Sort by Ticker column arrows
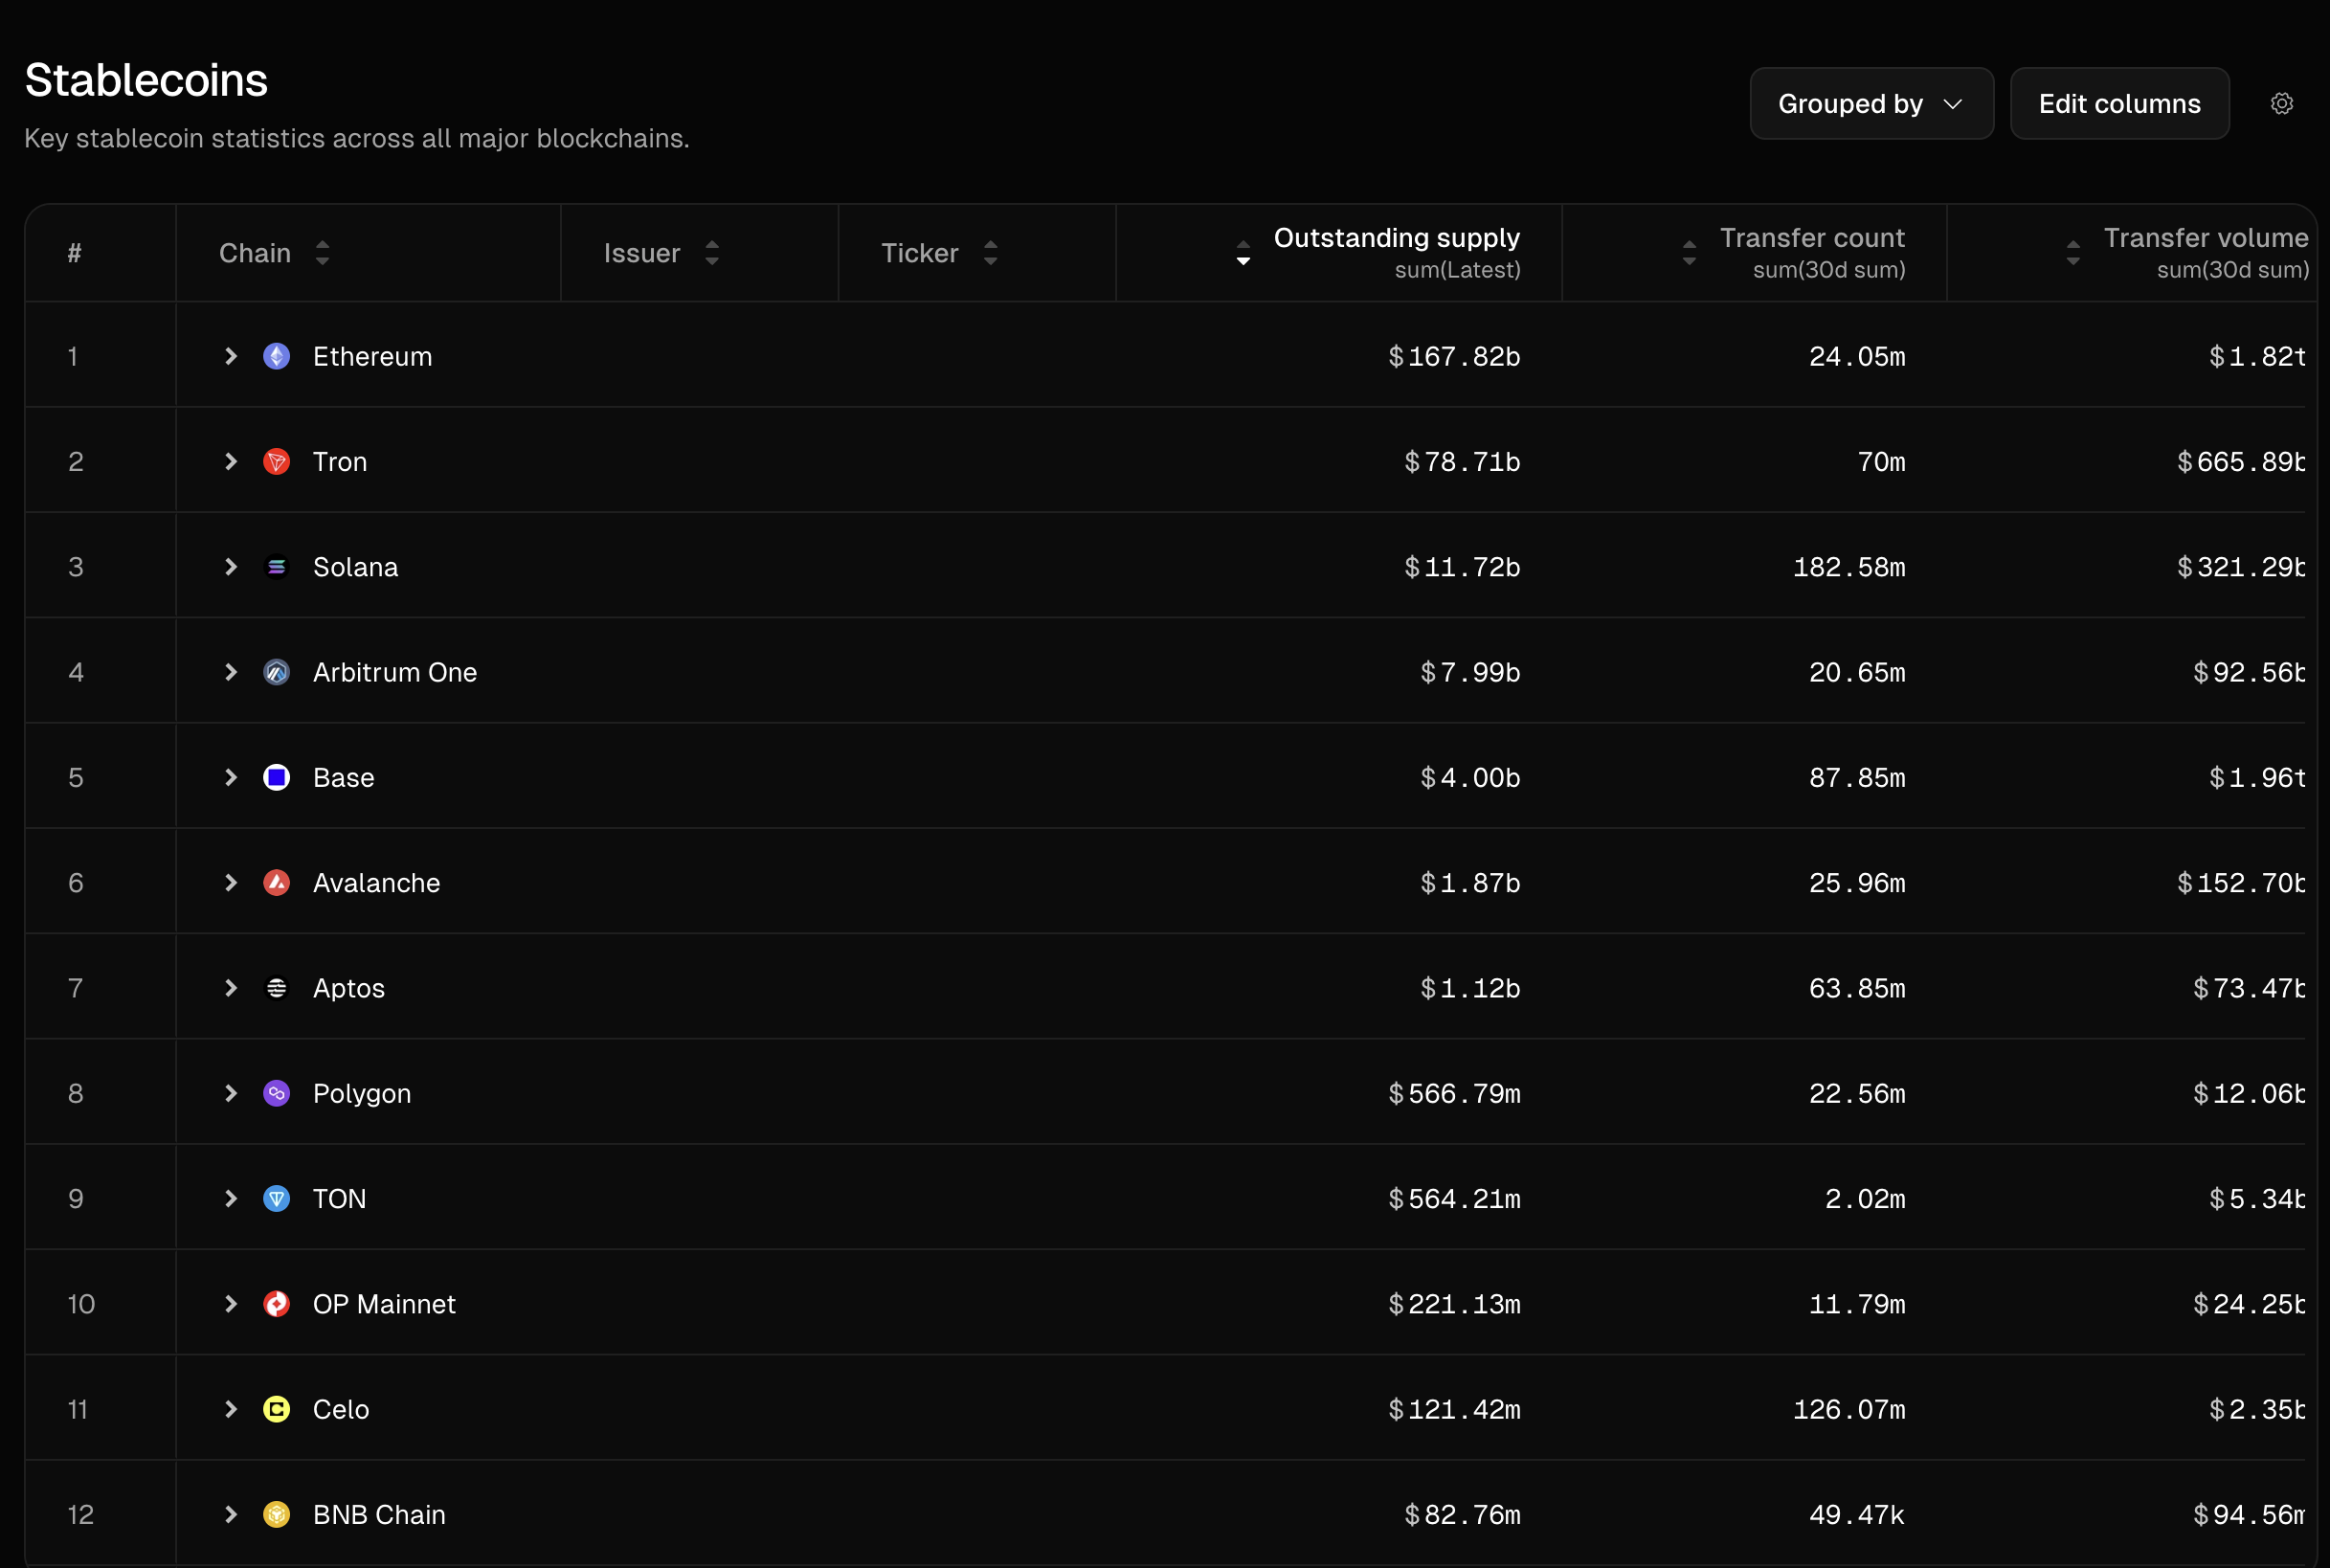The image size is (2330, 1568). pyautogui.click(x=990, y=253)
